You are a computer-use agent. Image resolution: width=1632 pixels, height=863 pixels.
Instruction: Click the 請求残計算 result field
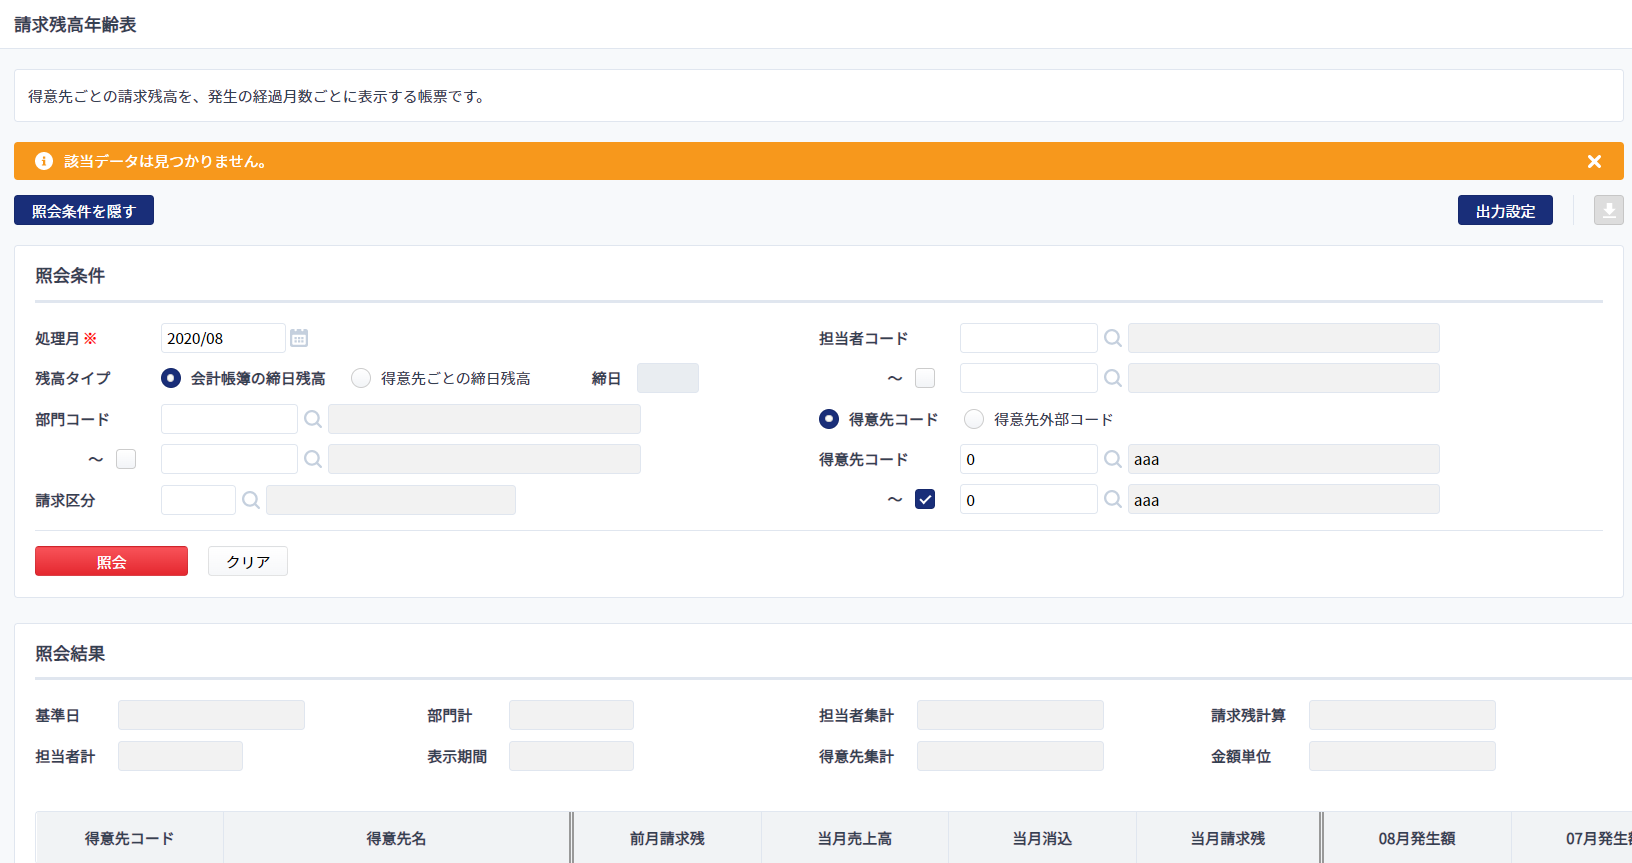(x=1402, y=715)
